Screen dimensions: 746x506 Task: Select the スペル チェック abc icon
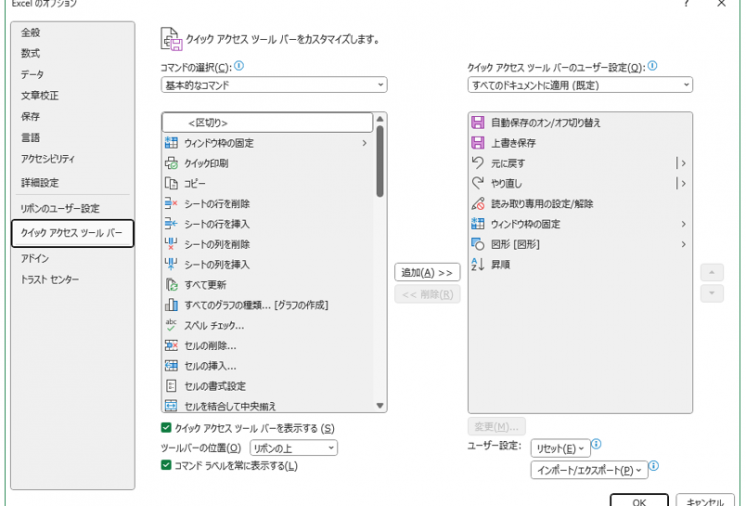(x=171, y=325)
